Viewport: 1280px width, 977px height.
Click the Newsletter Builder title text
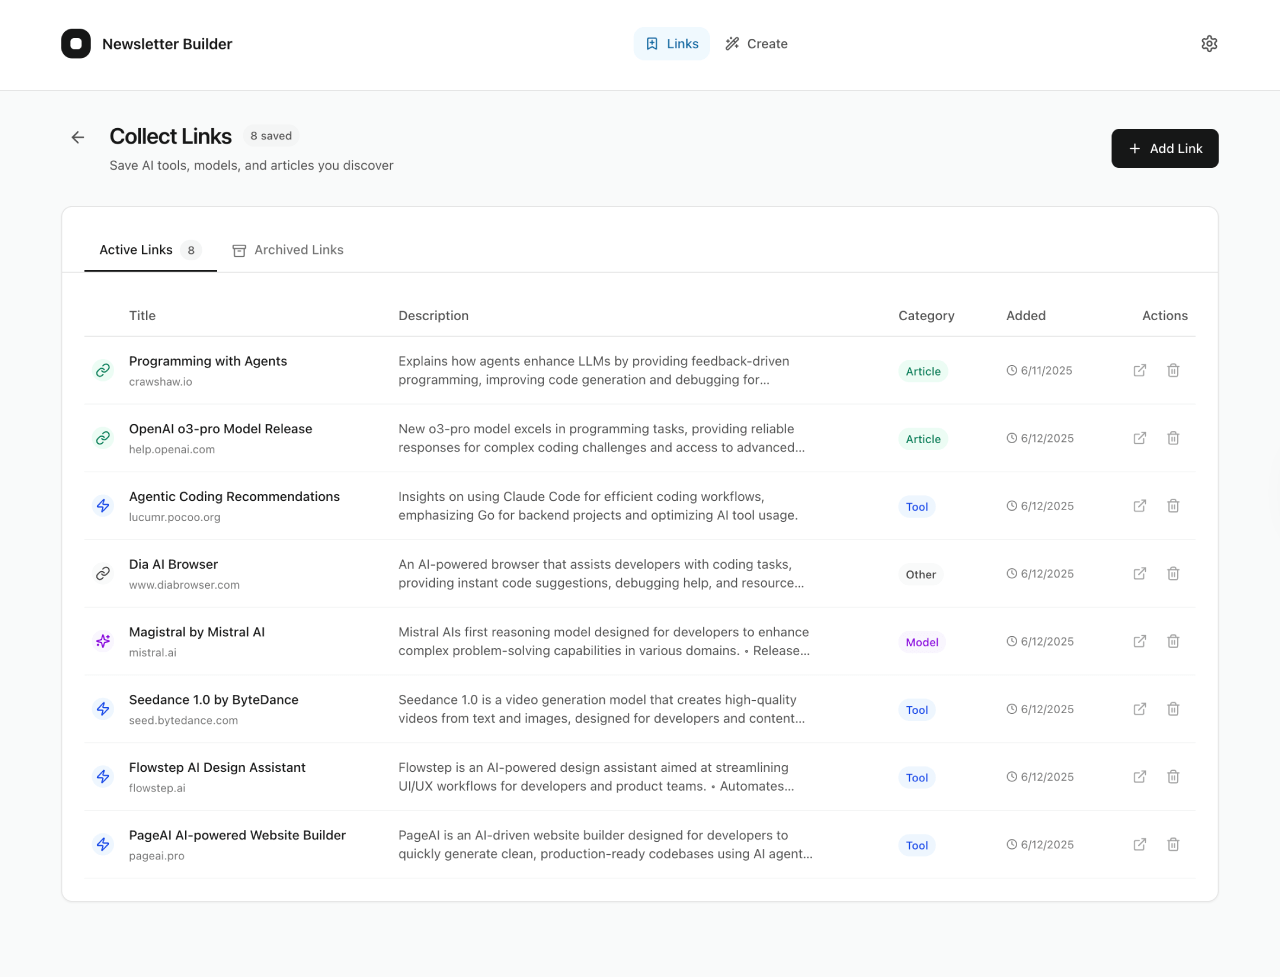click(x=167, y=44)
